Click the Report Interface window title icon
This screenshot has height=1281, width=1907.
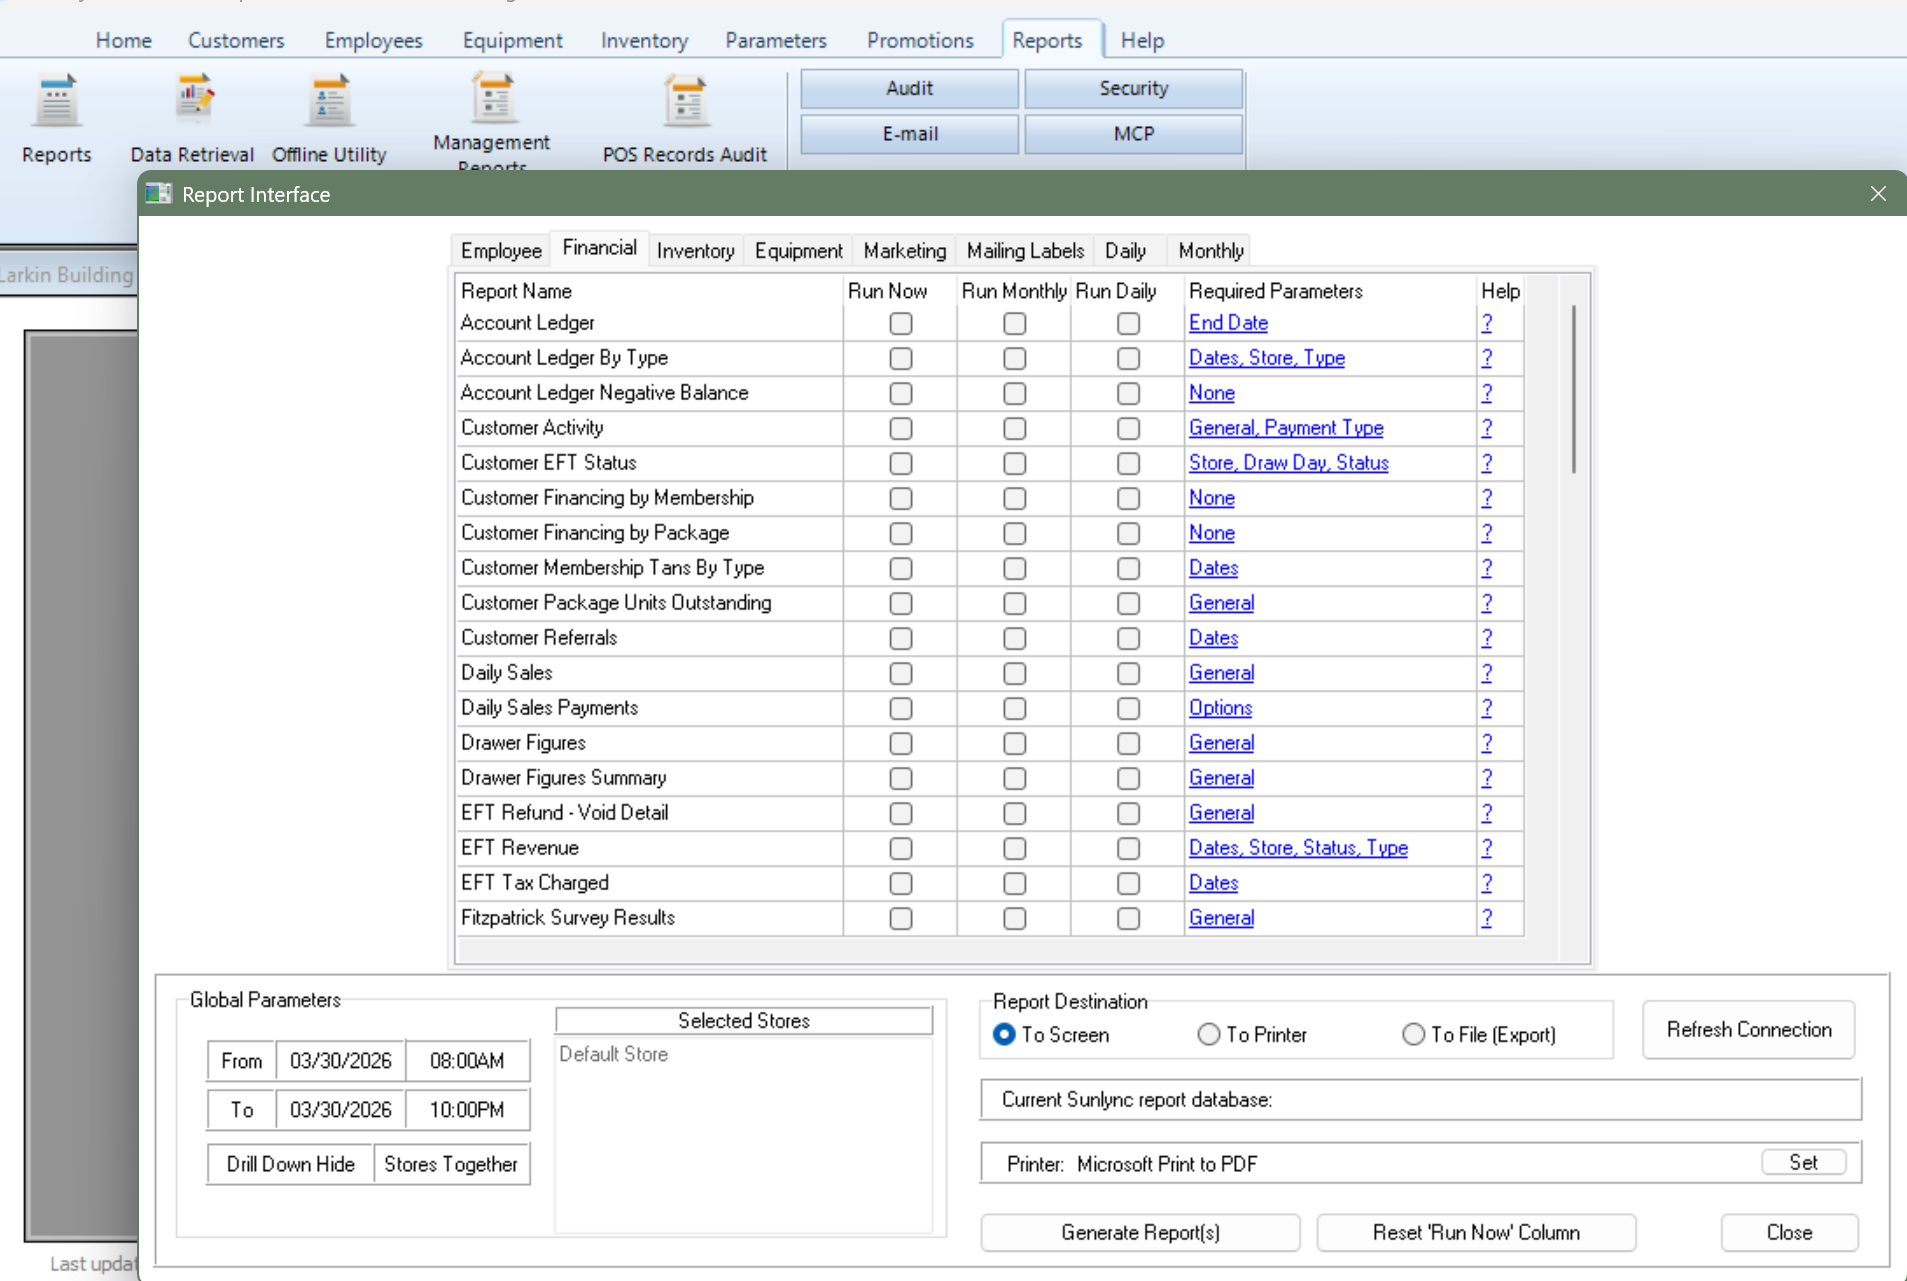pos(159,194)
